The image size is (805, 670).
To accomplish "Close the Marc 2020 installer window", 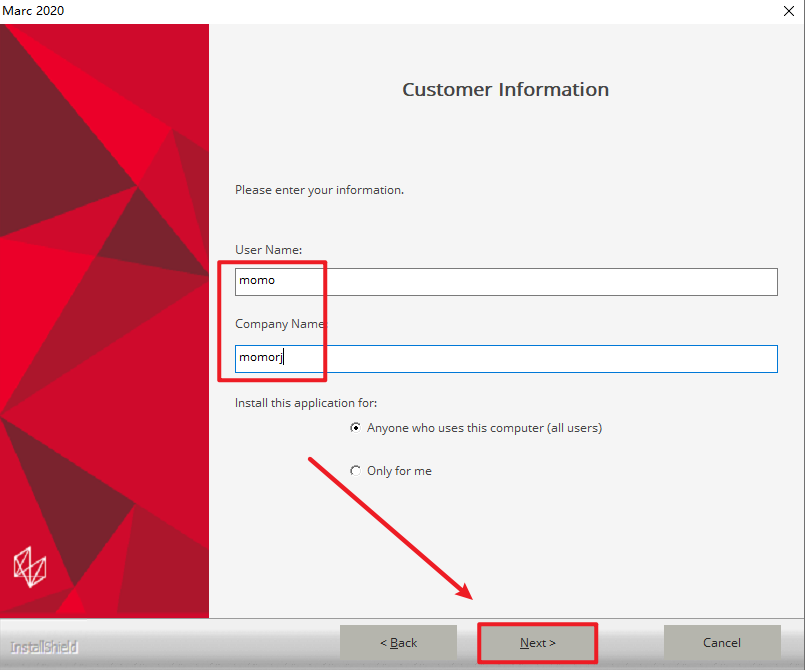I will [x=788, y=10].
